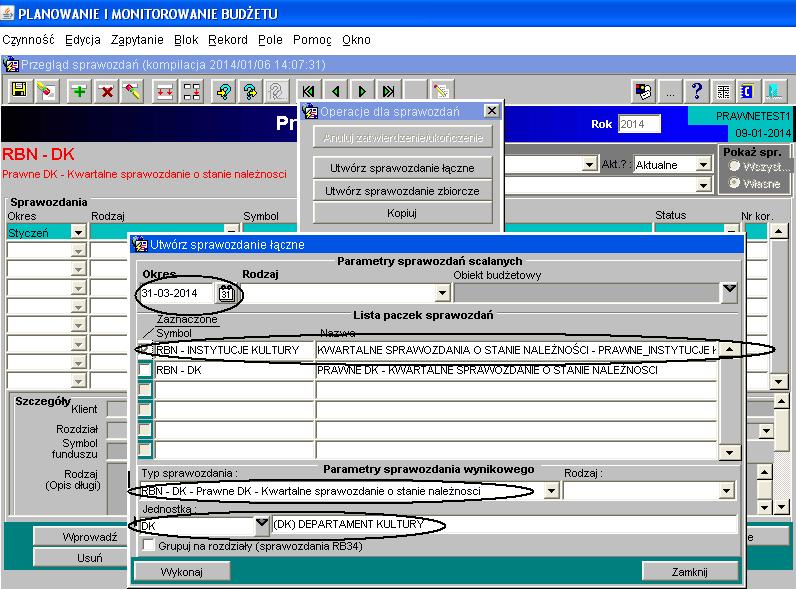Open the Pole menu

[x=270, y=40]
